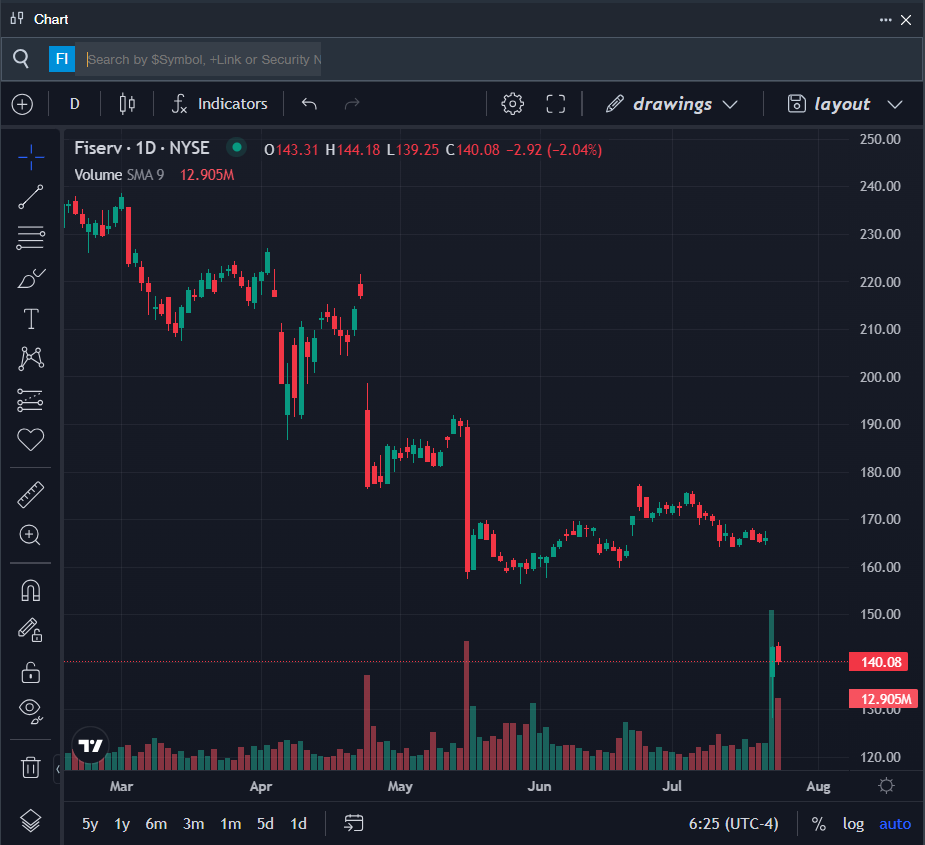Viewport: 925px width, 845px height.
Task: Toggle magnet mode for drawings
Action: point(31,591)
